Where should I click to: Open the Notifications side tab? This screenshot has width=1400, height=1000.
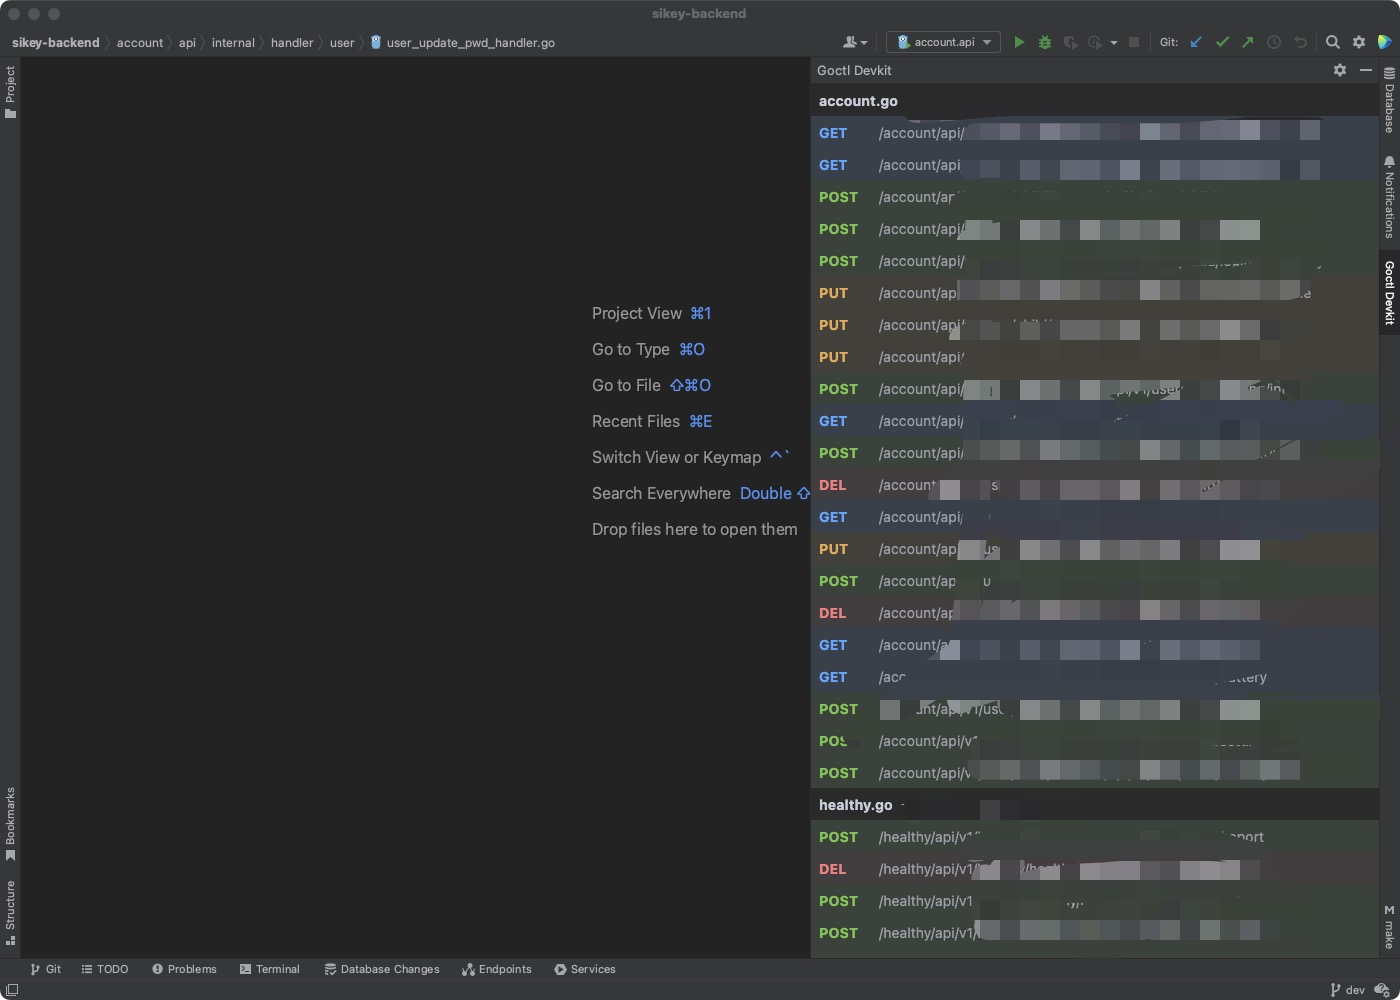point(1389,196)
